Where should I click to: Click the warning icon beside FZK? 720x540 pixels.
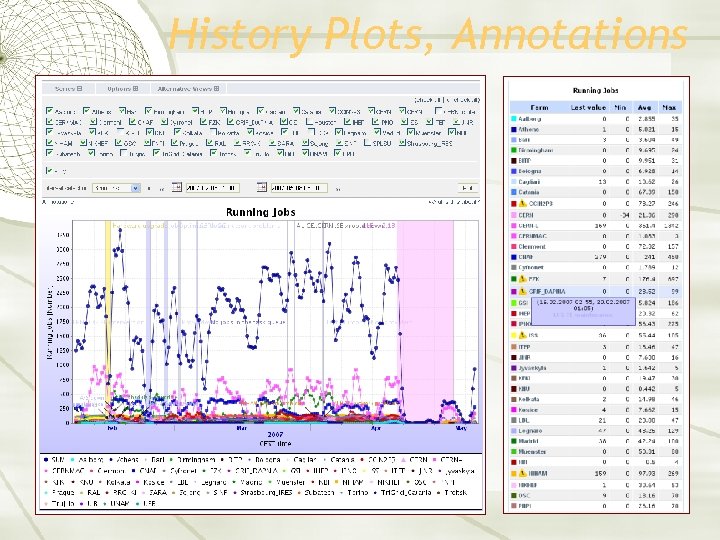[522, 279]
